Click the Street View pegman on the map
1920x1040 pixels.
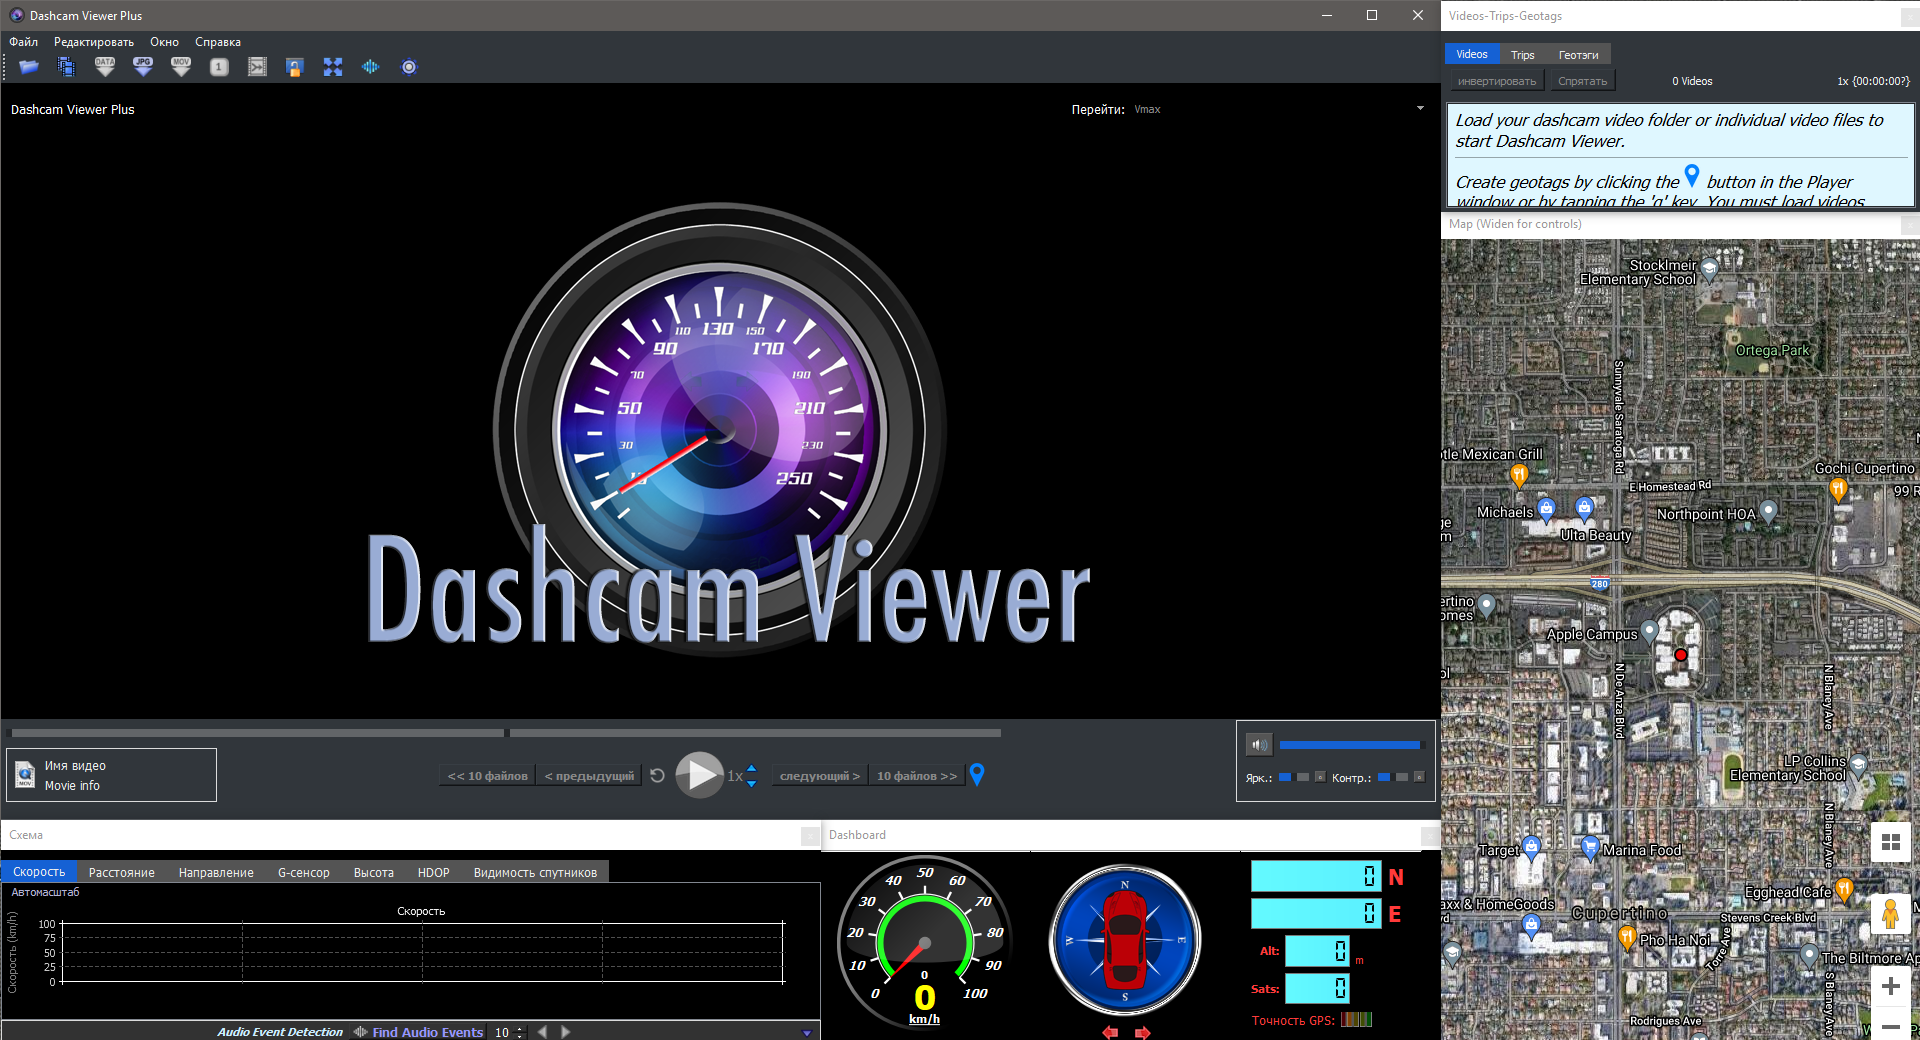[x=1890, y=914]
